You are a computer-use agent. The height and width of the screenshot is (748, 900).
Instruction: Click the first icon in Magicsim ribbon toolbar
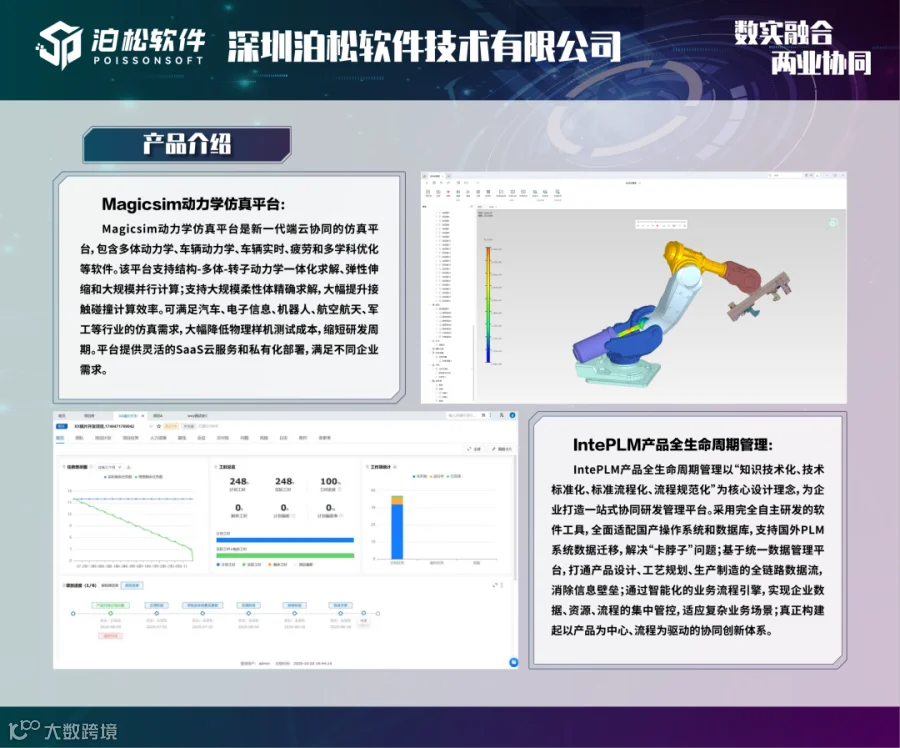[428, 192]
